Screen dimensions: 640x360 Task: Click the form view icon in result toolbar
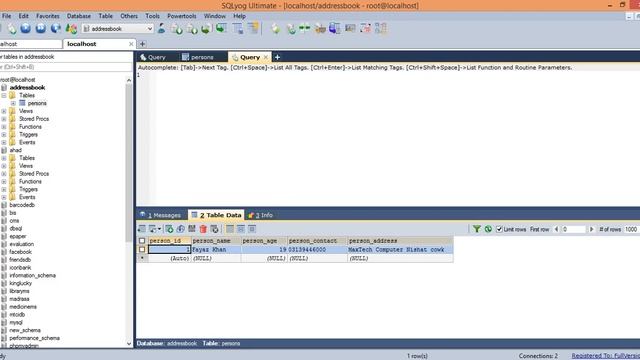click(x=241, y=229)
